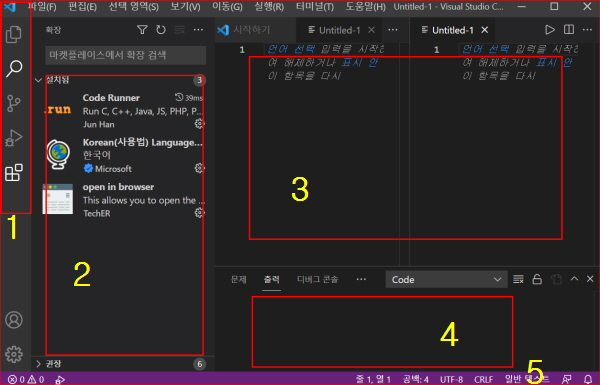
Task: Change indentation via 공백: 4
Action: click(x=416, y=379)
